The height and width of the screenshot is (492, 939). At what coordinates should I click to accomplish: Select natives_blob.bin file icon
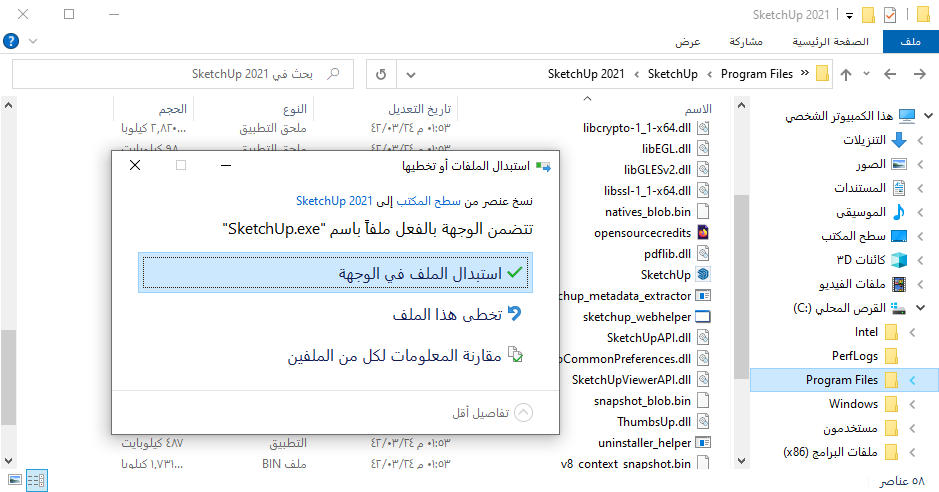click(703, 211)
